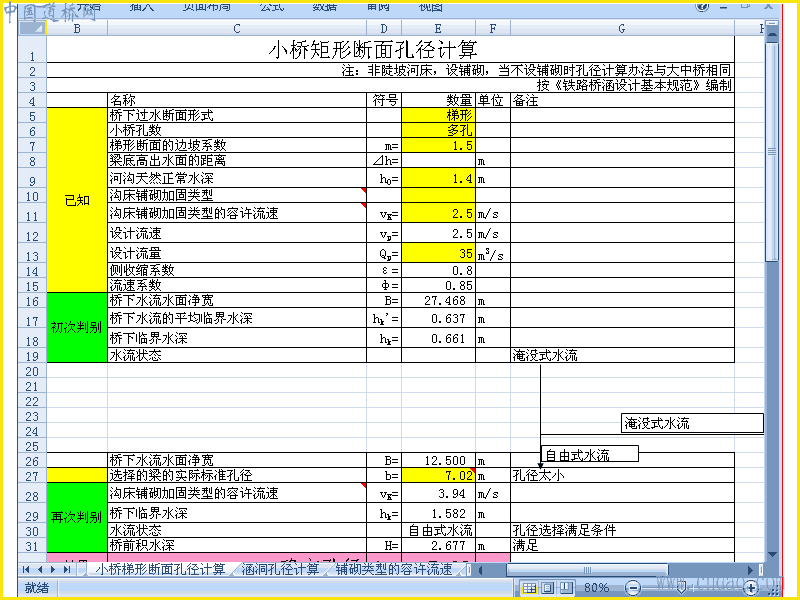The image size is (800, 600).
Task: Go to the first sheet using the navigation arrow
Action: coord(26,569)
